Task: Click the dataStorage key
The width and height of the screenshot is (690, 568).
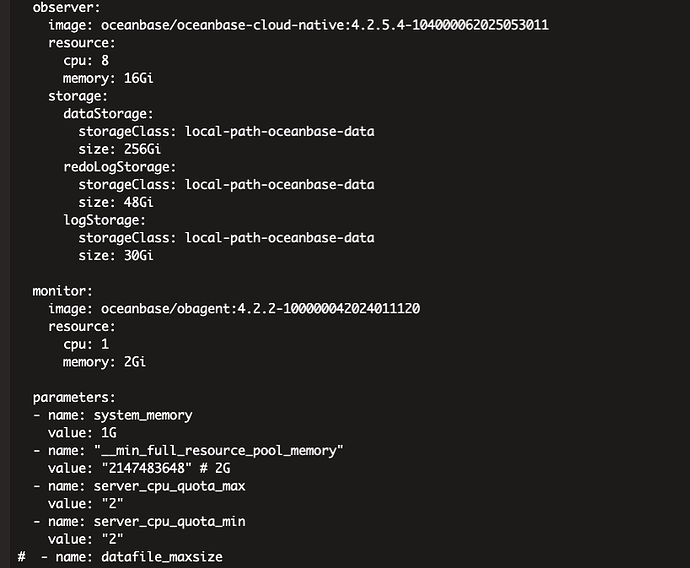Action: [108, 114]
